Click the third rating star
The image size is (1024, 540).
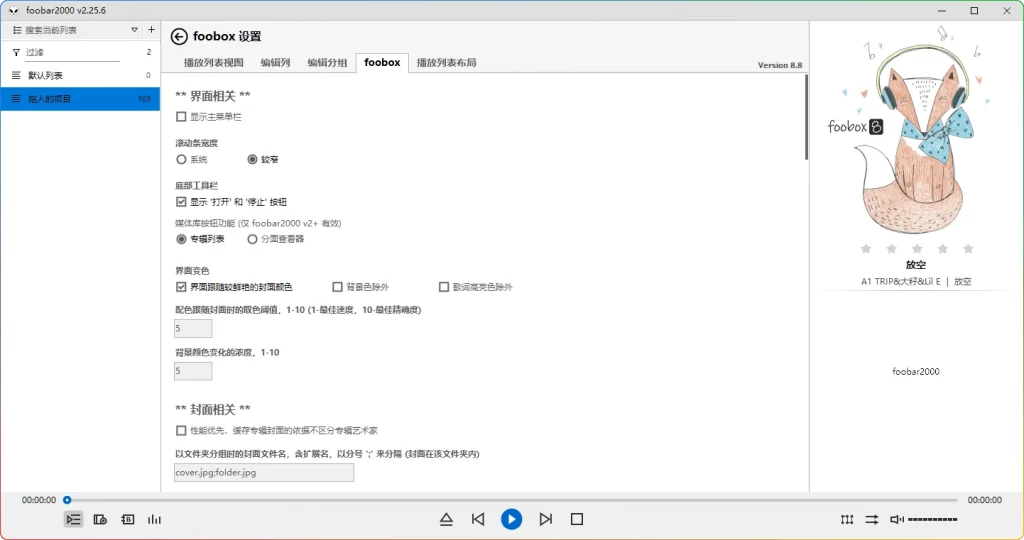(x=917, y=248)
